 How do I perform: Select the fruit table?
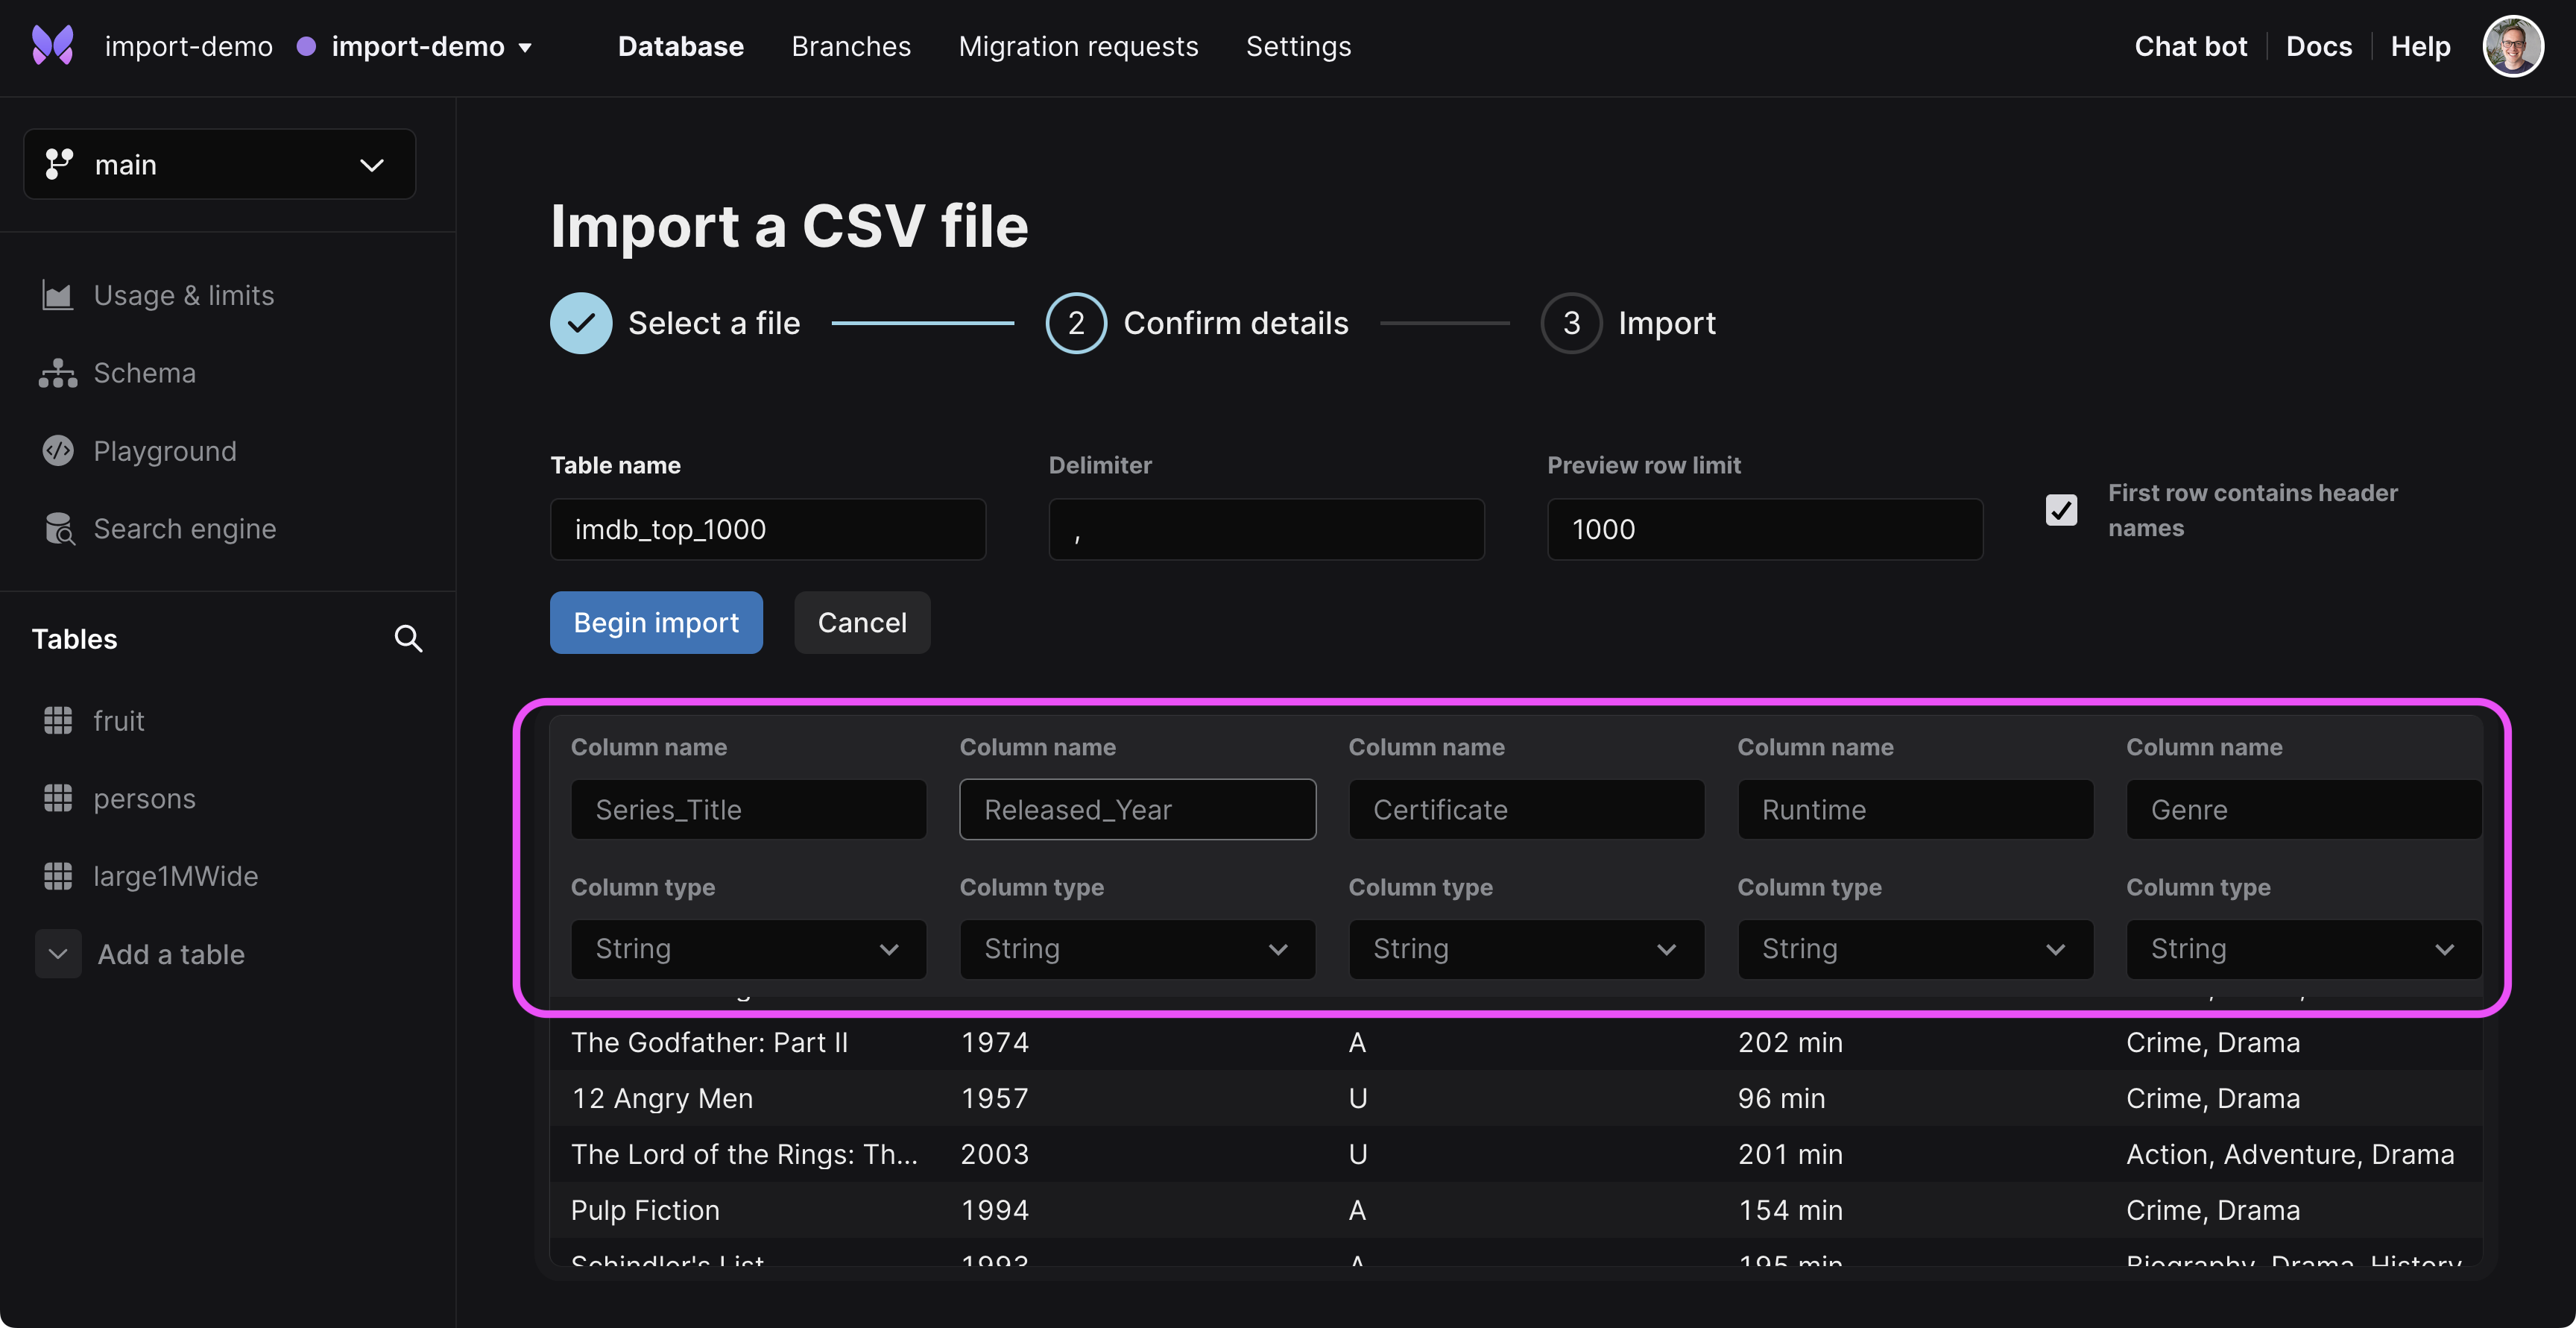coord(118,720)
